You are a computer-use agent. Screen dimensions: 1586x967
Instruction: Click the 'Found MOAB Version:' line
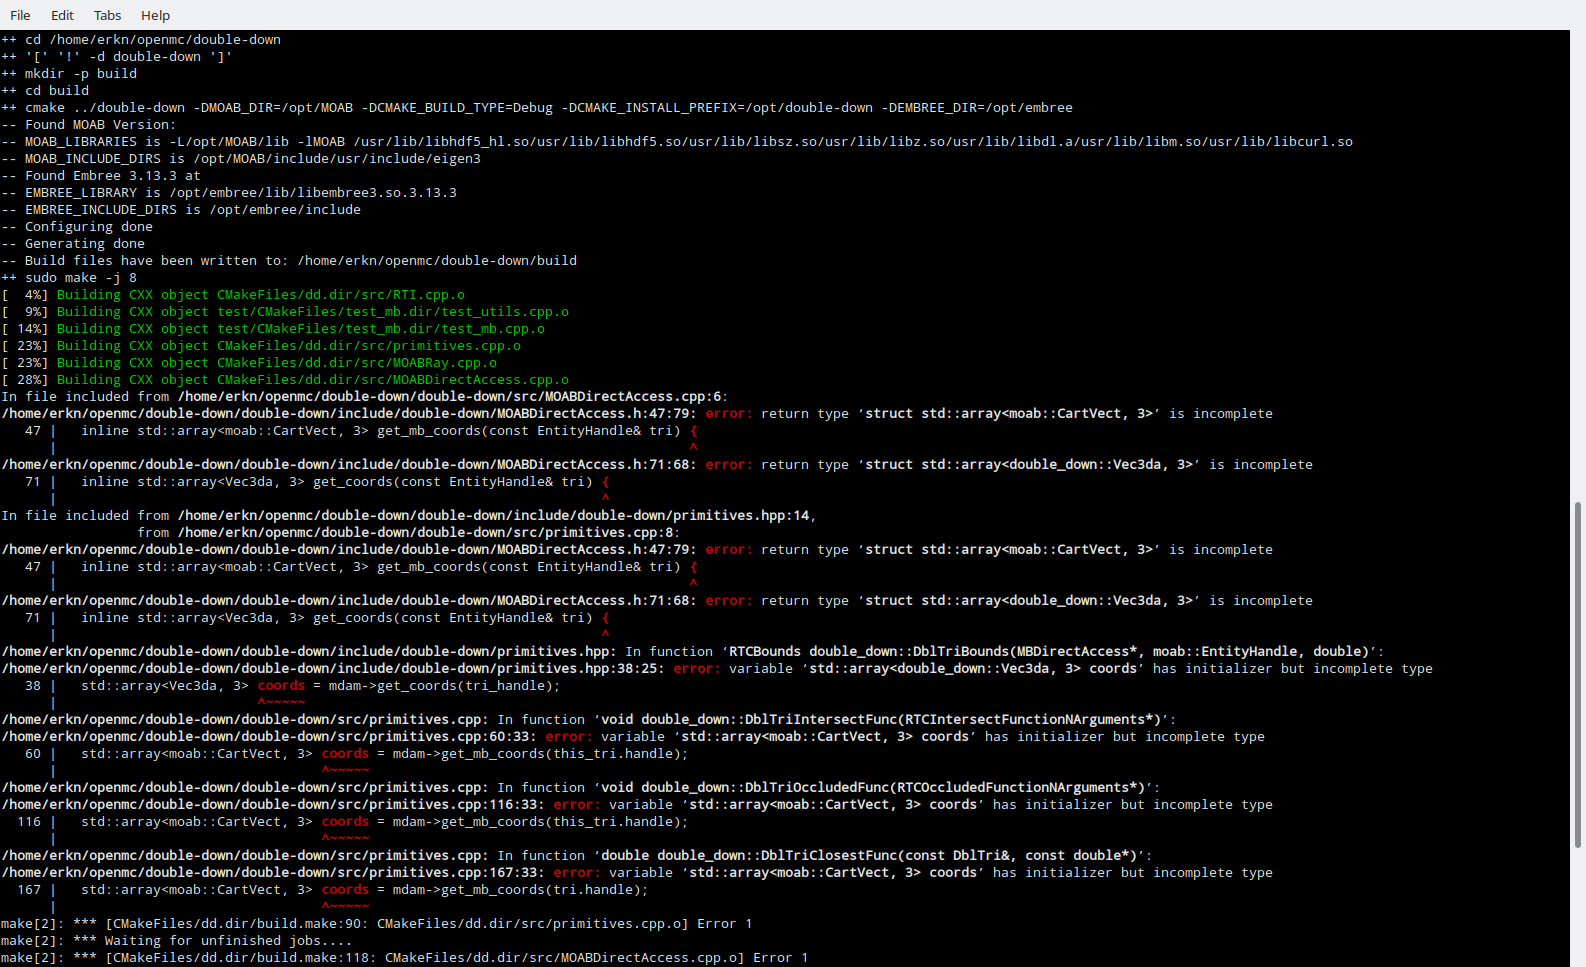pyautogui.click(x=89, y=125)
